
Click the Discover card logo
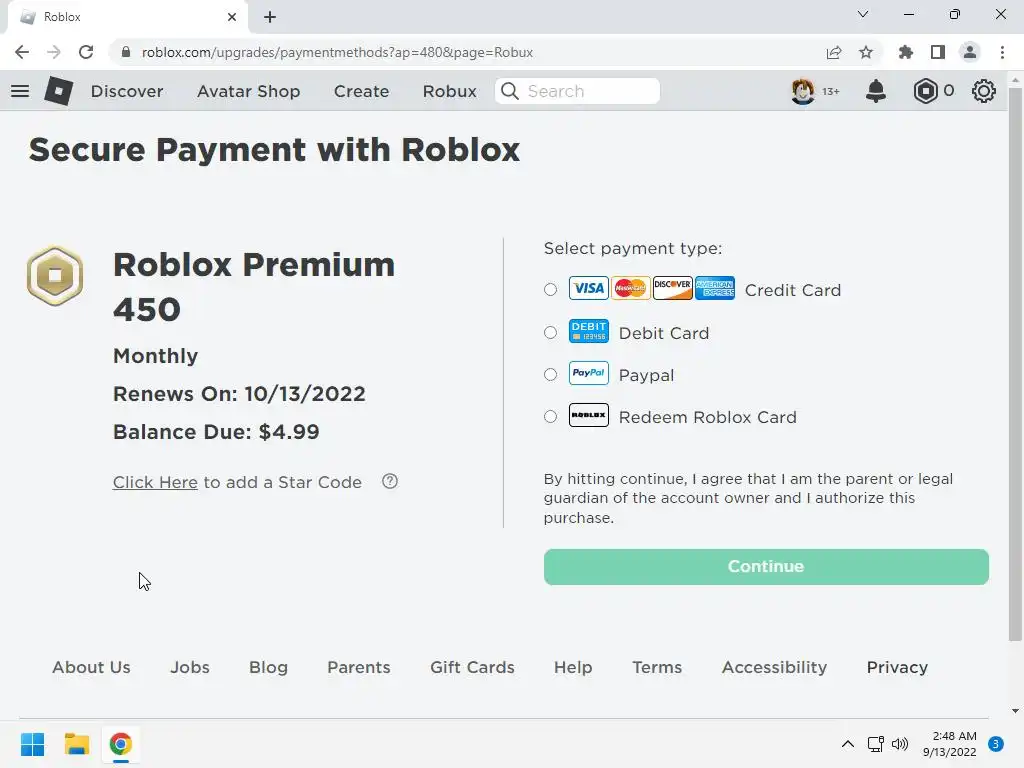click(673, 288)
